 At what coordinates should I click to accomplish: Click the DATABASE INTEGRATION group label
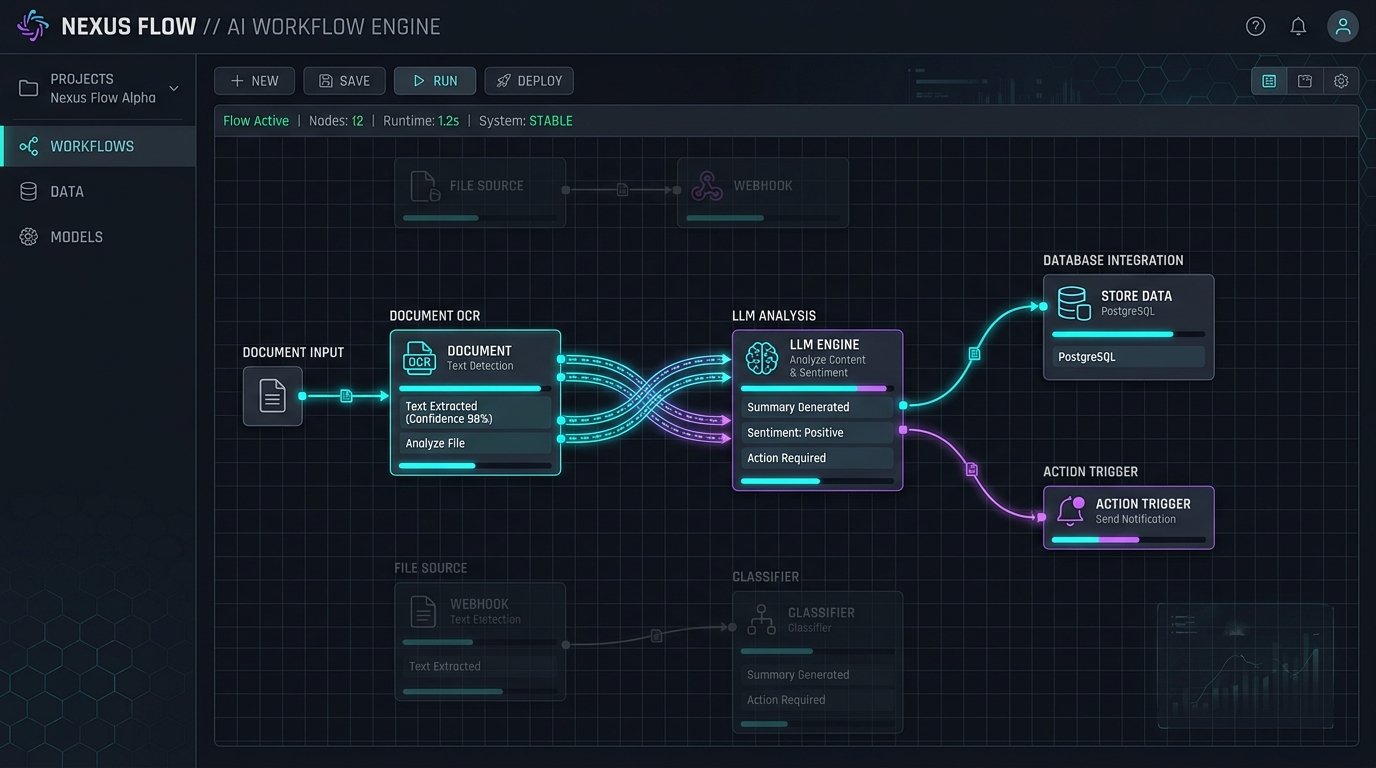pos(1113,260)
